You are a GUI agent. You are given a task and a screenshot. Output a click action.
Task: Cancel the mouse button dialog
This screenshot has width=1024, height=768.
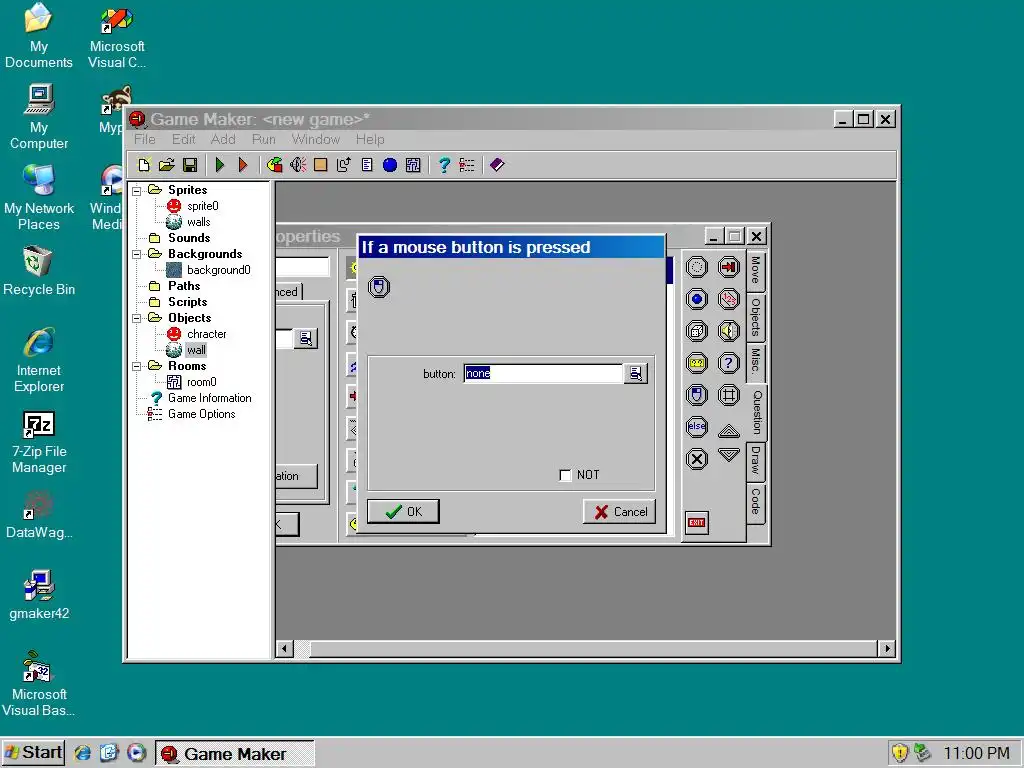(x=619, y=511)
